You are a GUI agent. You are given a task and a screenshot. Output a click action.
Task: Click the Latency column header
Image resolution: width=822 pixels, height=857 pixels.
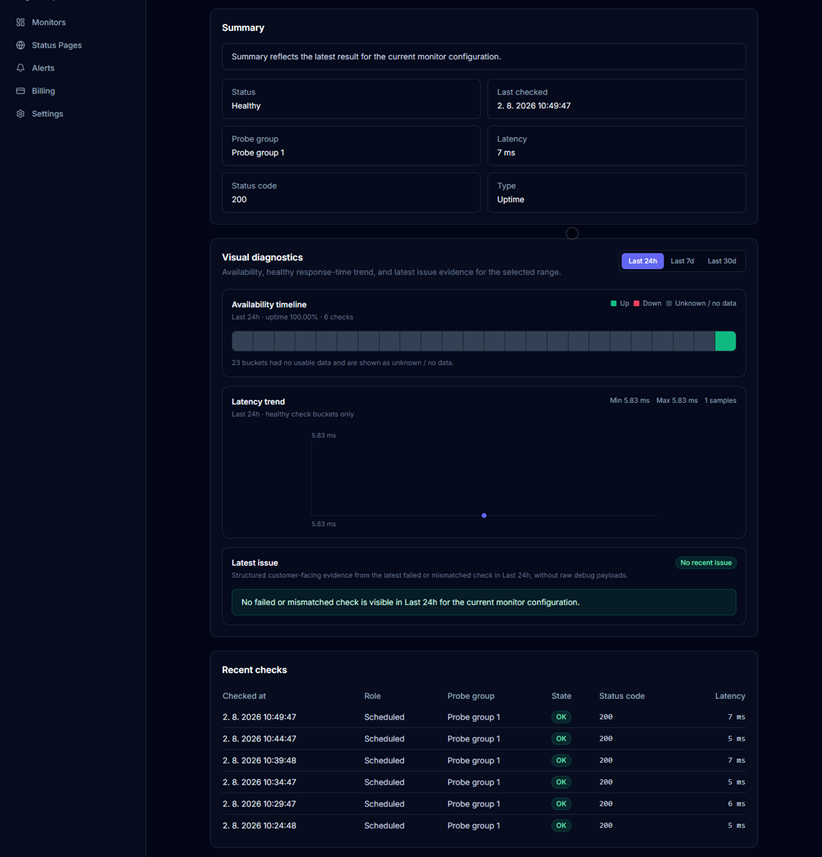point(730,696)
